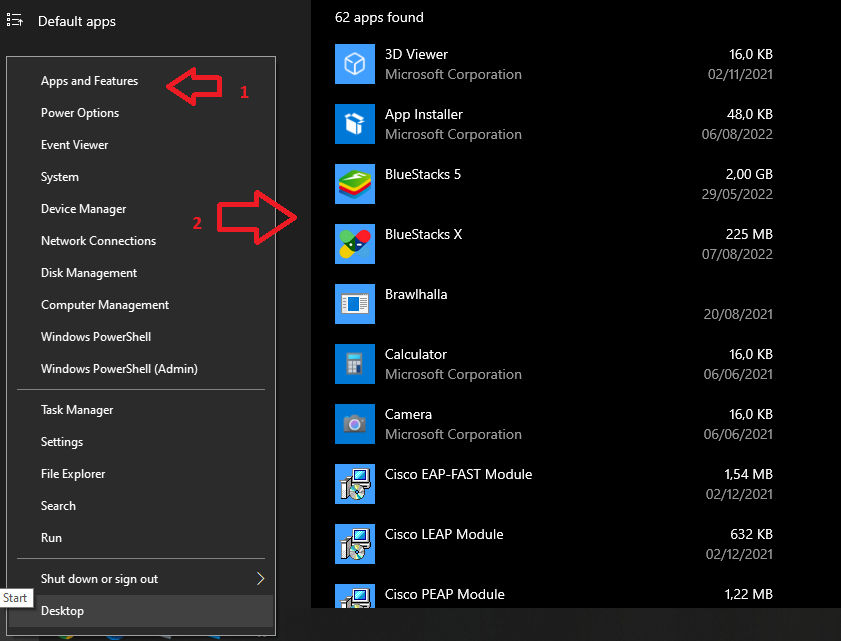Viewport: 841px width, 641px height.
Task: Click the Calculator app icon
Action: (x=355, y=364)
